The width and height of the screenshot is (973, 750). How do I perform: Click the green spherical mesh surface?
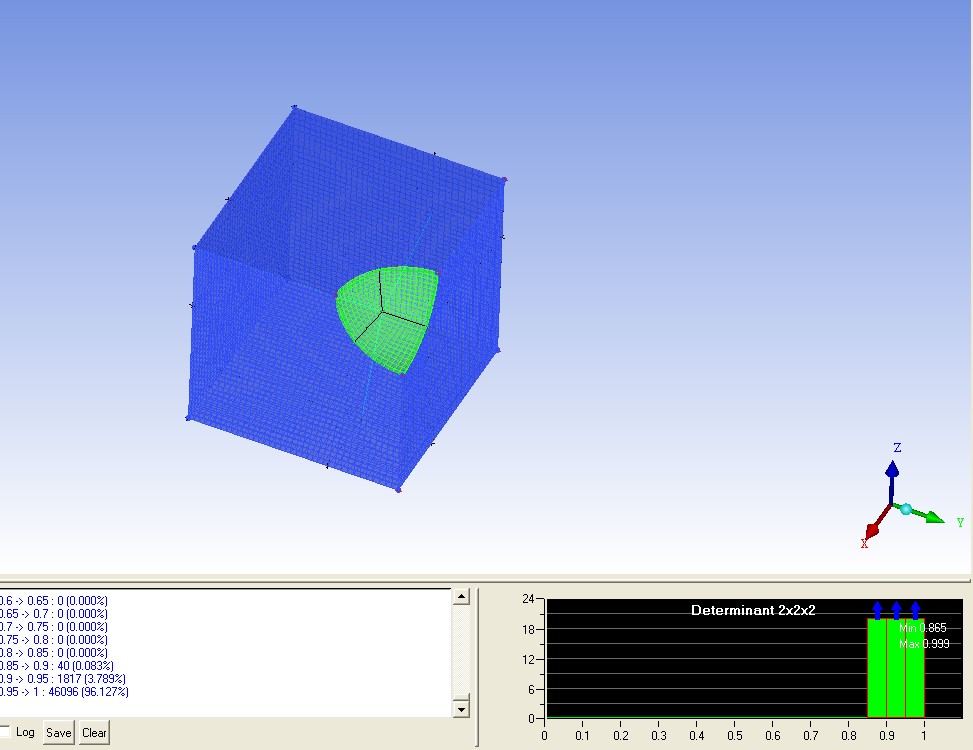click(x=400, y=300)
